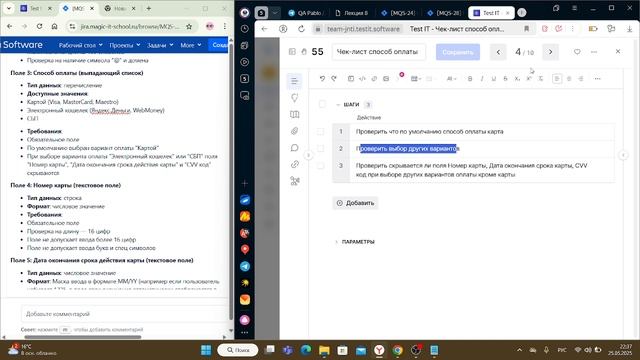Select all steps checkbox next to ШАГИ
The image size is (640, 360).
point(322,104)
